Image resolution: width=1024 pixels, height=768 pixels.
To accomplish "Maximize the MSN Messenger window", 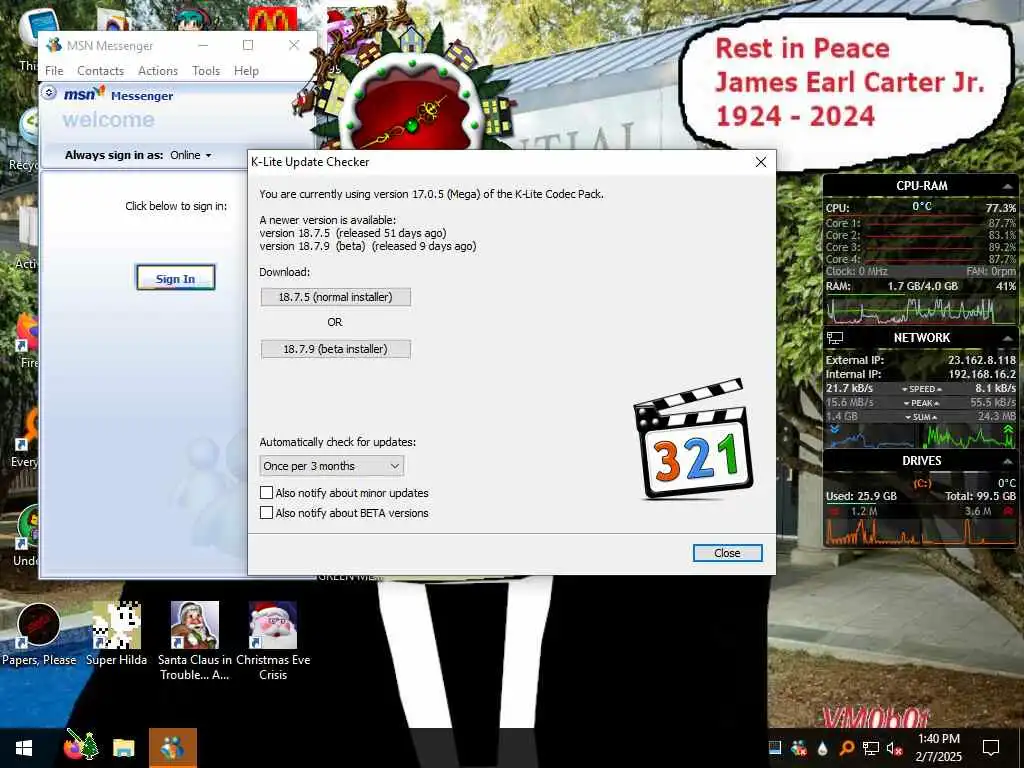I will point(248,45).
